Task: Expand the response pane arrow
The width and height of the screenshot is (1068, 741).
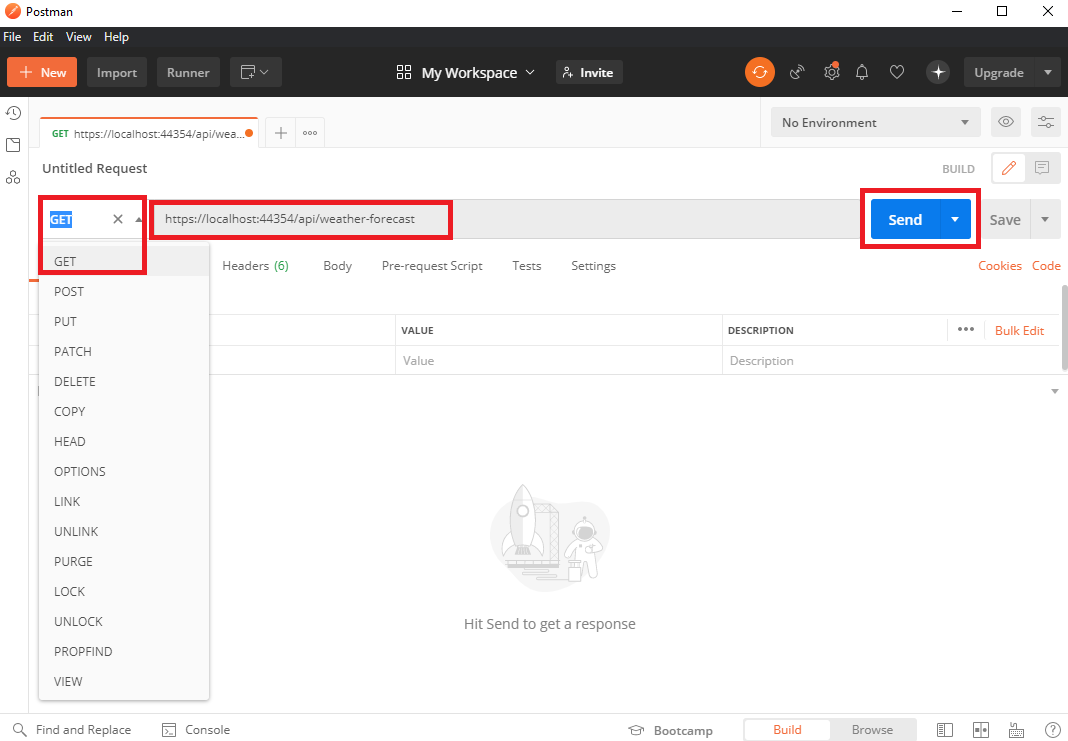Action: point(1054,391)
